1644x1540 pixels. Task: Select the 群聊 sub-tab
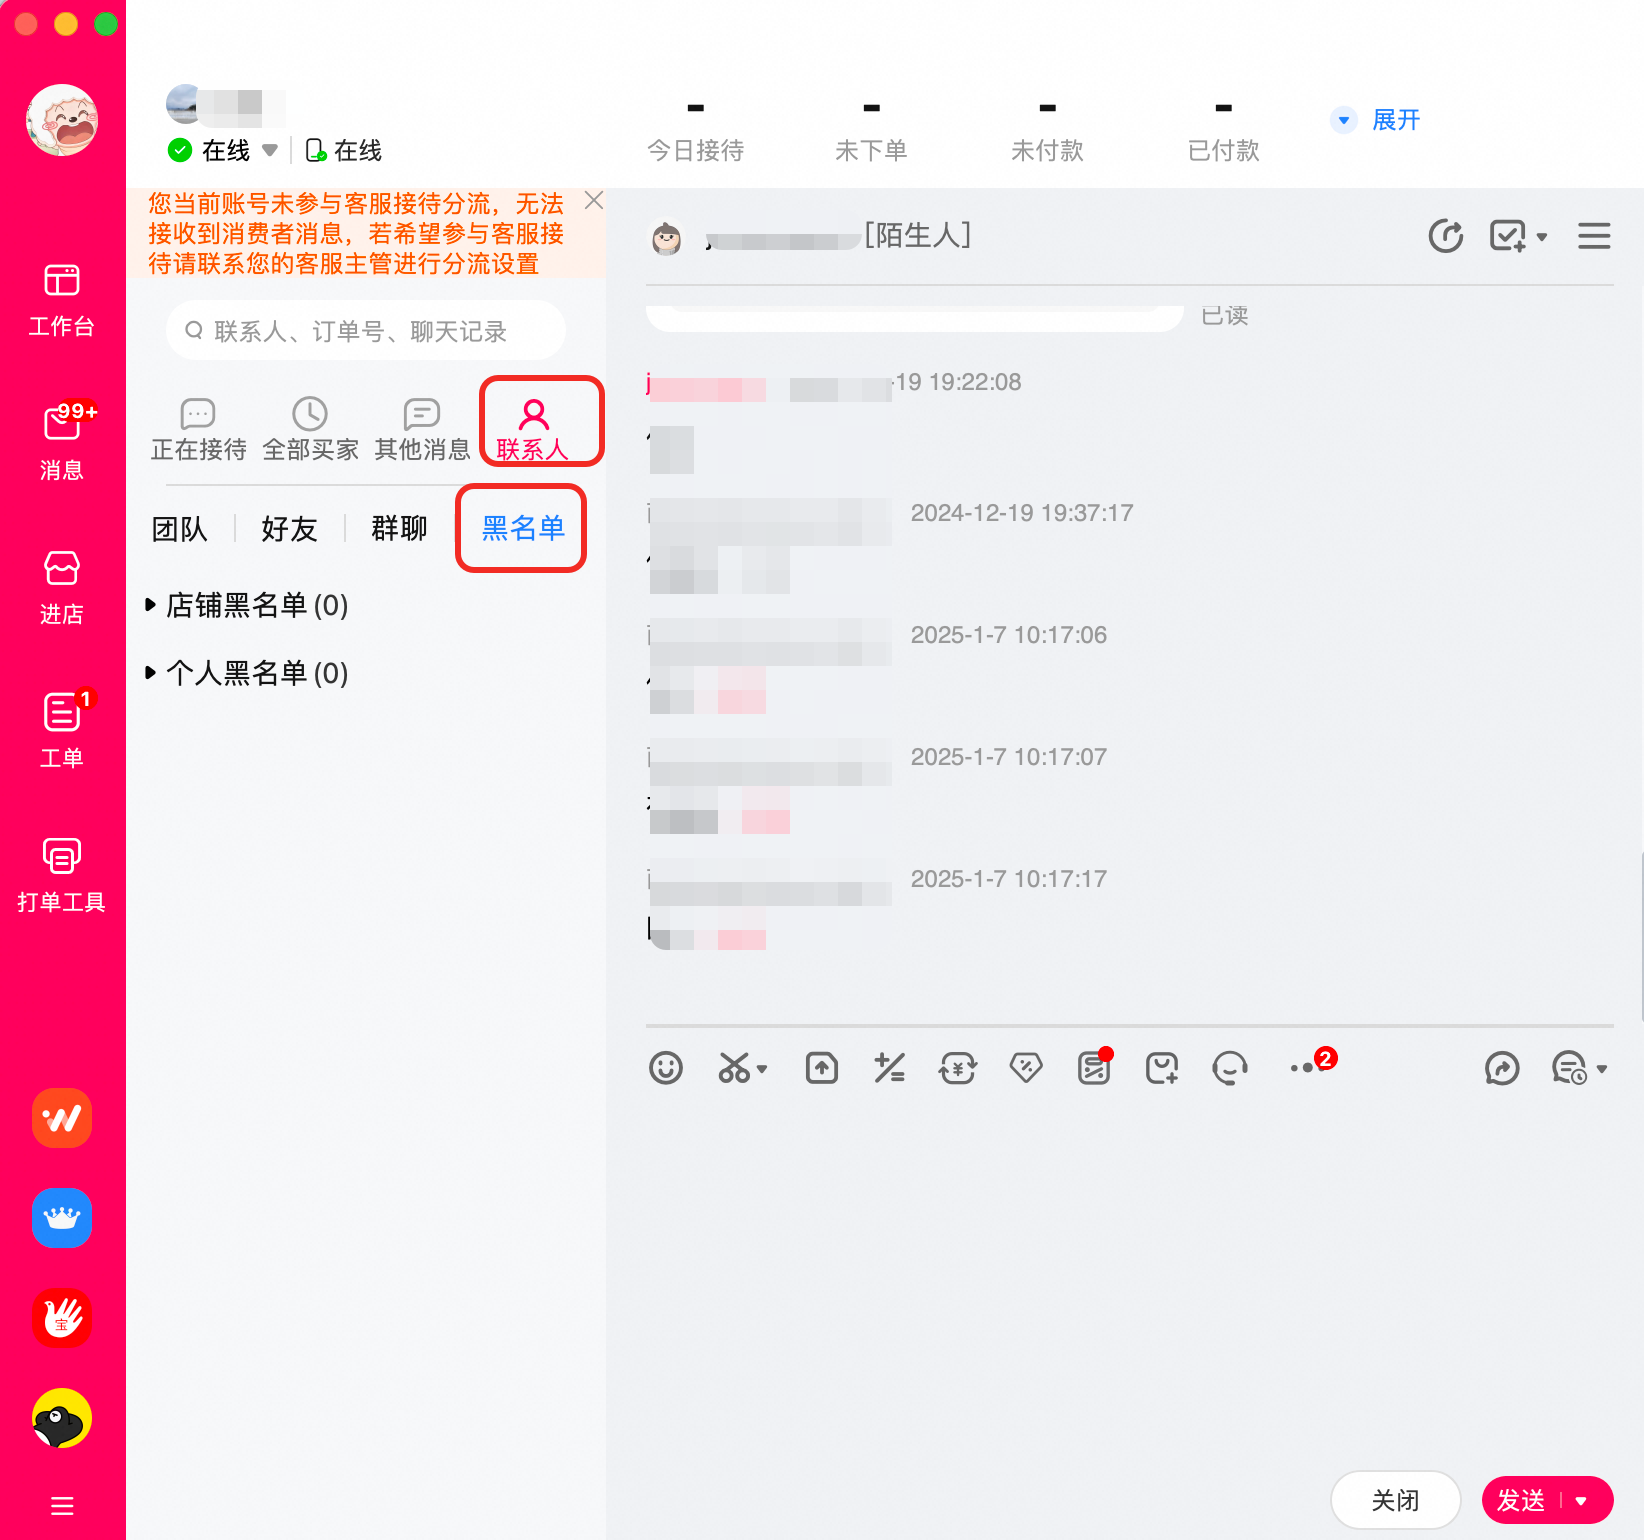(x=399, y=529)
